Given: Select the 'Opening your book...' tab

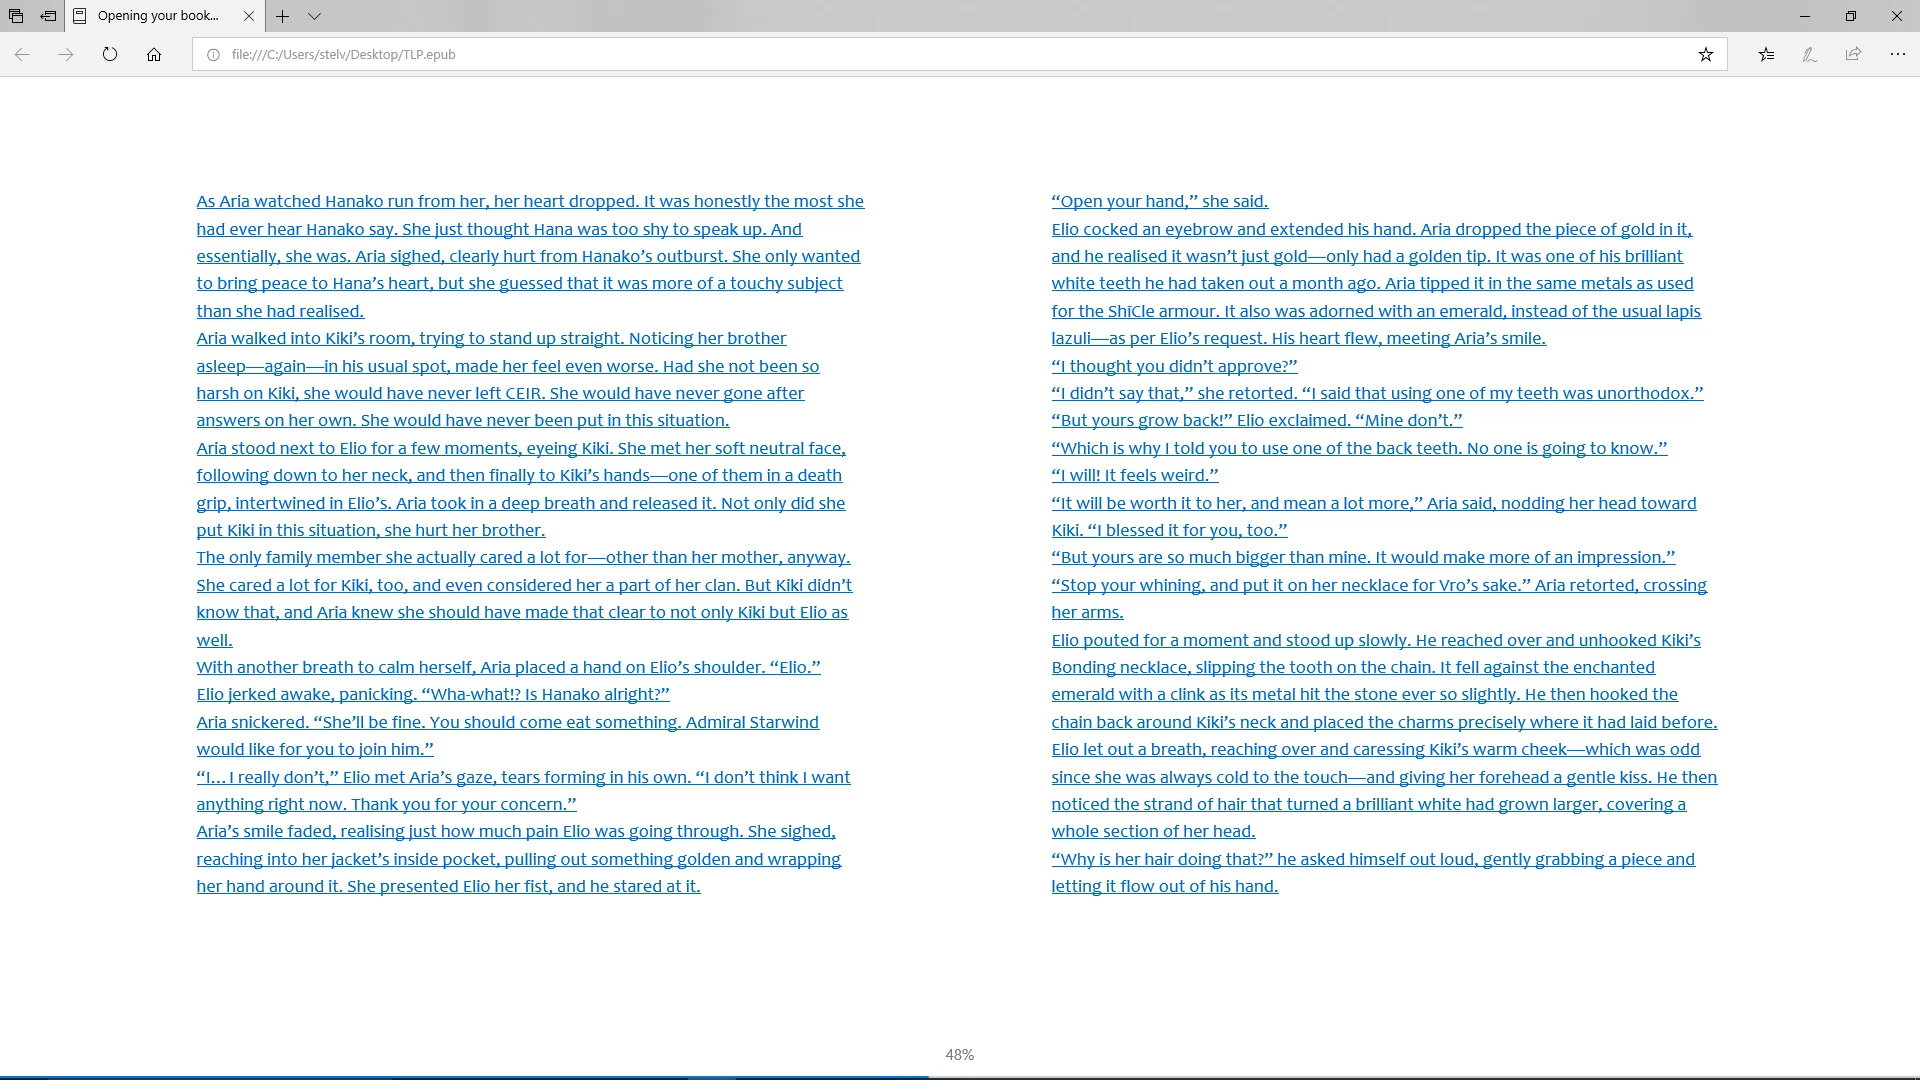Looking at the screenshot, I should pyautogui.click(x=158, y=16).
